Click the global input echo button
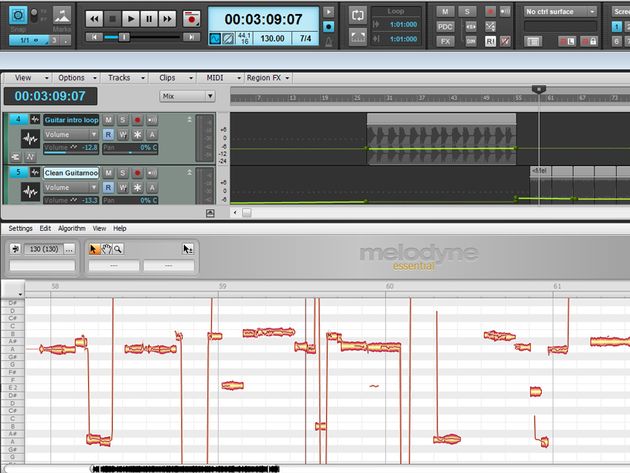Image resolution: width=630 pixels, height=473 pixels. click(505, 12)
